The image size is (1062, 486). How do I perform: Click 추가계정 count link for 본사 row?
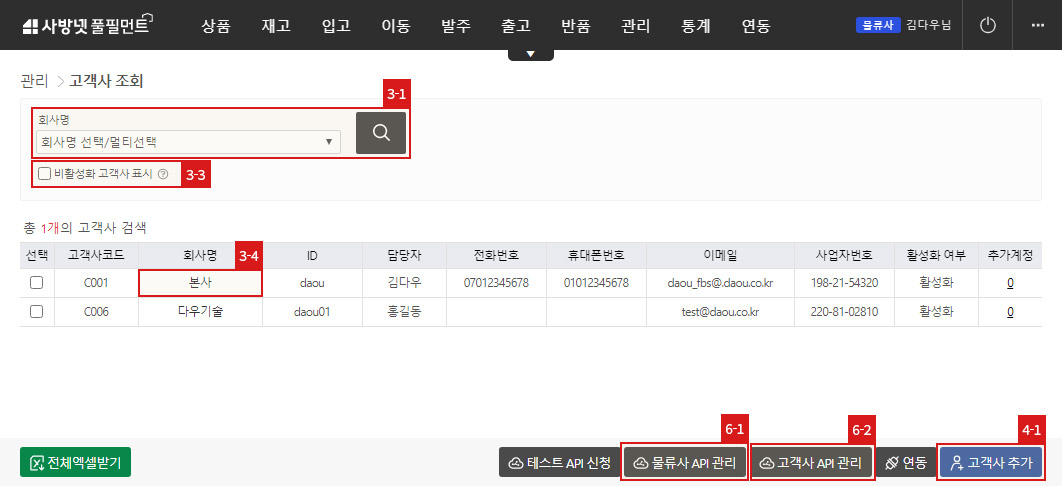1010,283
